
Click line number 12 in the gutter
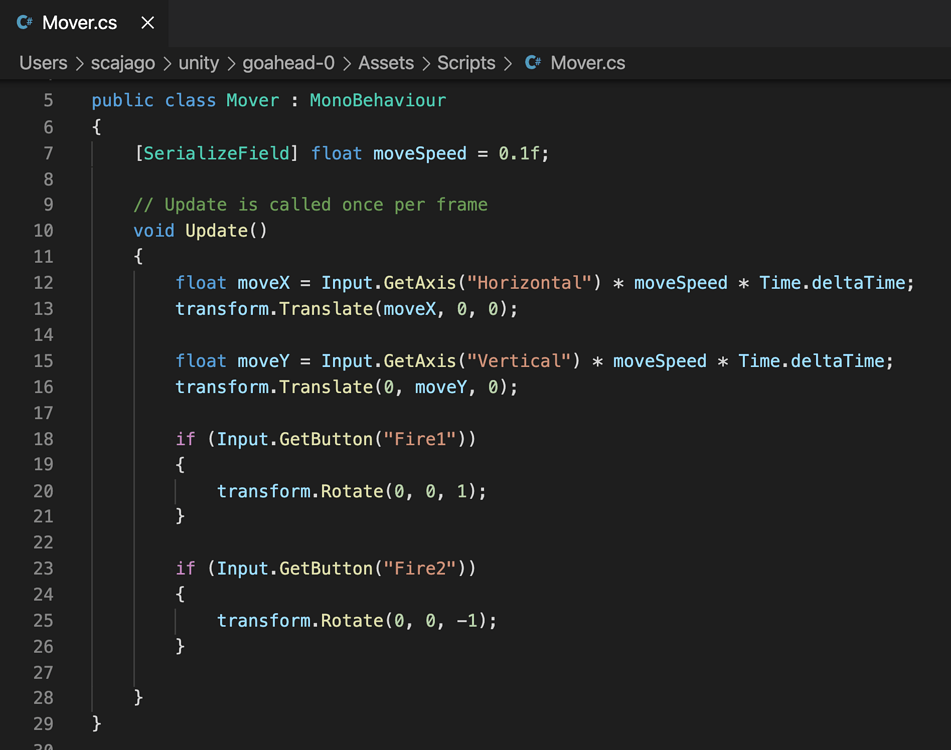click(x=44, y=282)
